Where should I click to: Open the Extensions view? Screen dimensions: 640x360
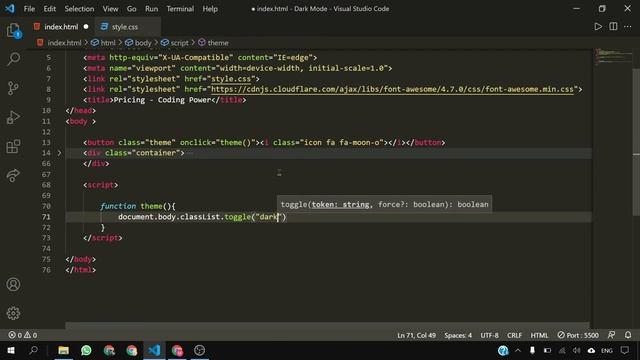pos(13,147)
